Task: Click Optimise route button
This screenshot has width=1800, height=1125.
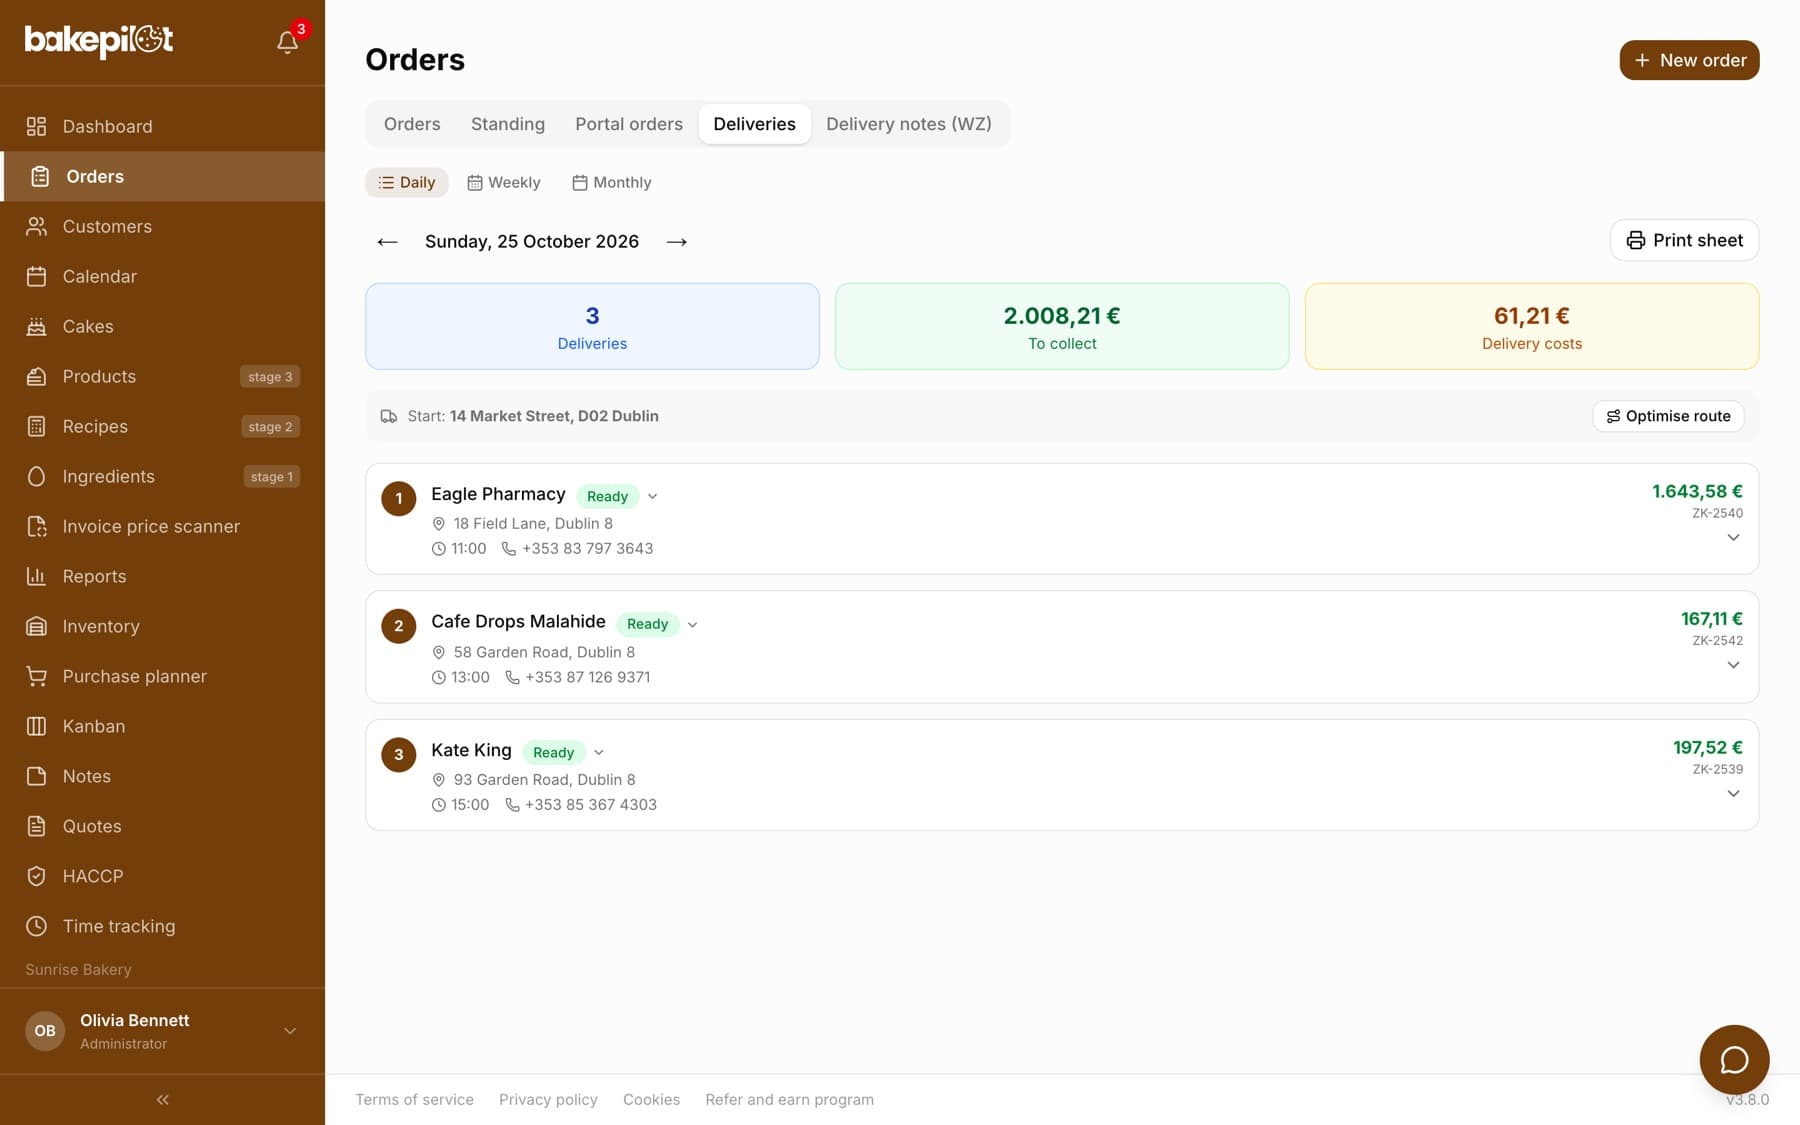Action: click(x=1668, y=416)
